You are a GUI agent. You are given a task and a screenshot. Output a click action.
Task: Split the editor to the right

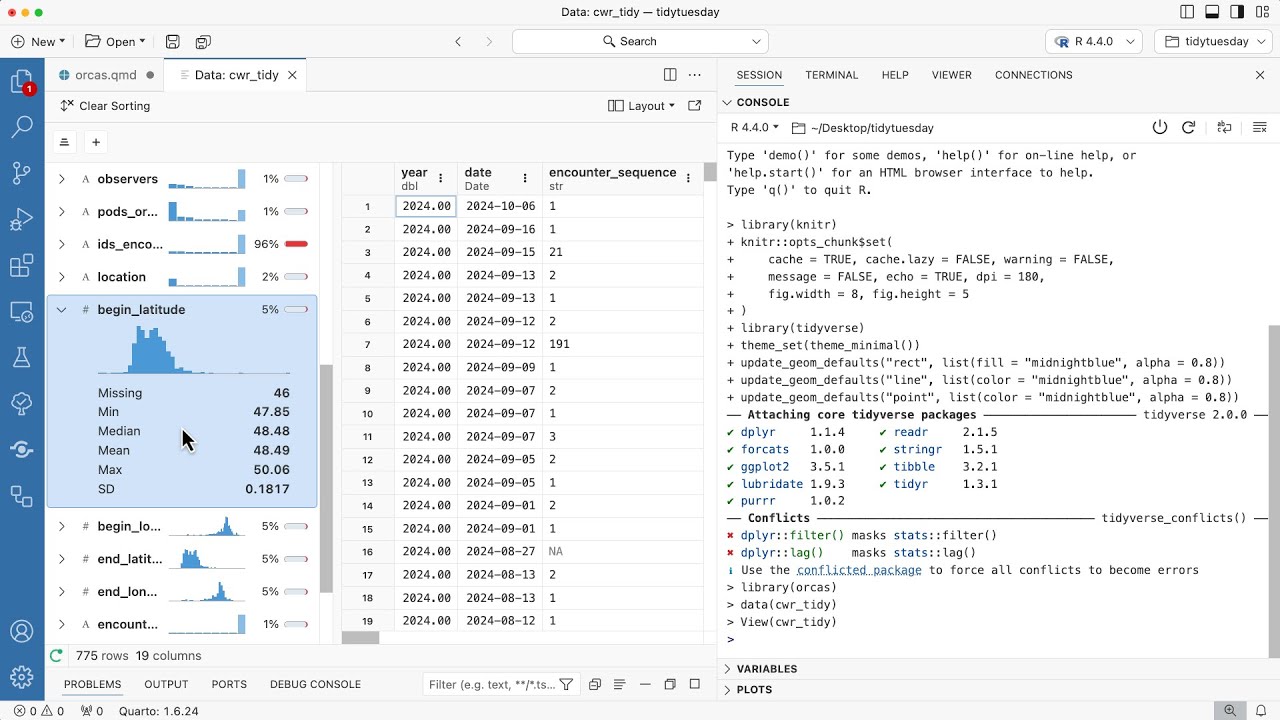[670, 75]
